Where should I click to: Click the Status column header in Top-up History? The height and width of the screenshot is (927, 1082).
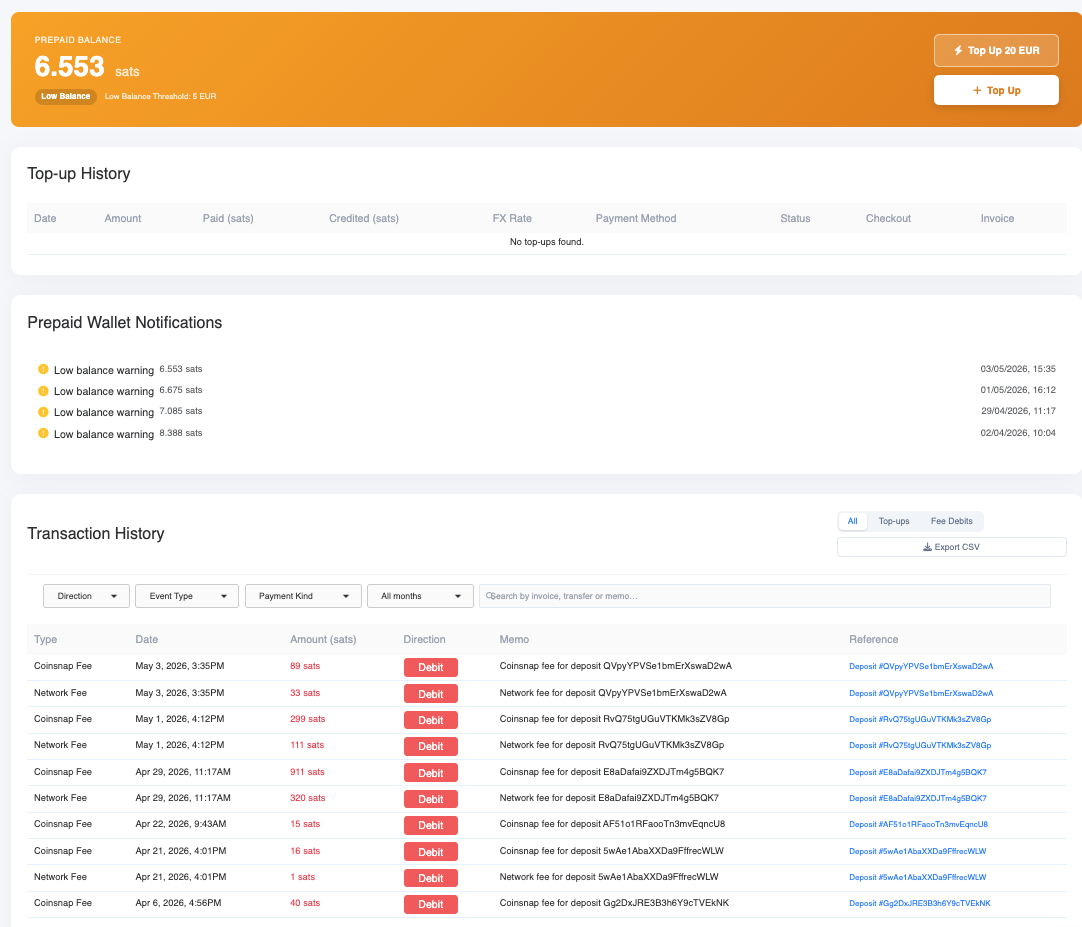[x=795, y=218]
